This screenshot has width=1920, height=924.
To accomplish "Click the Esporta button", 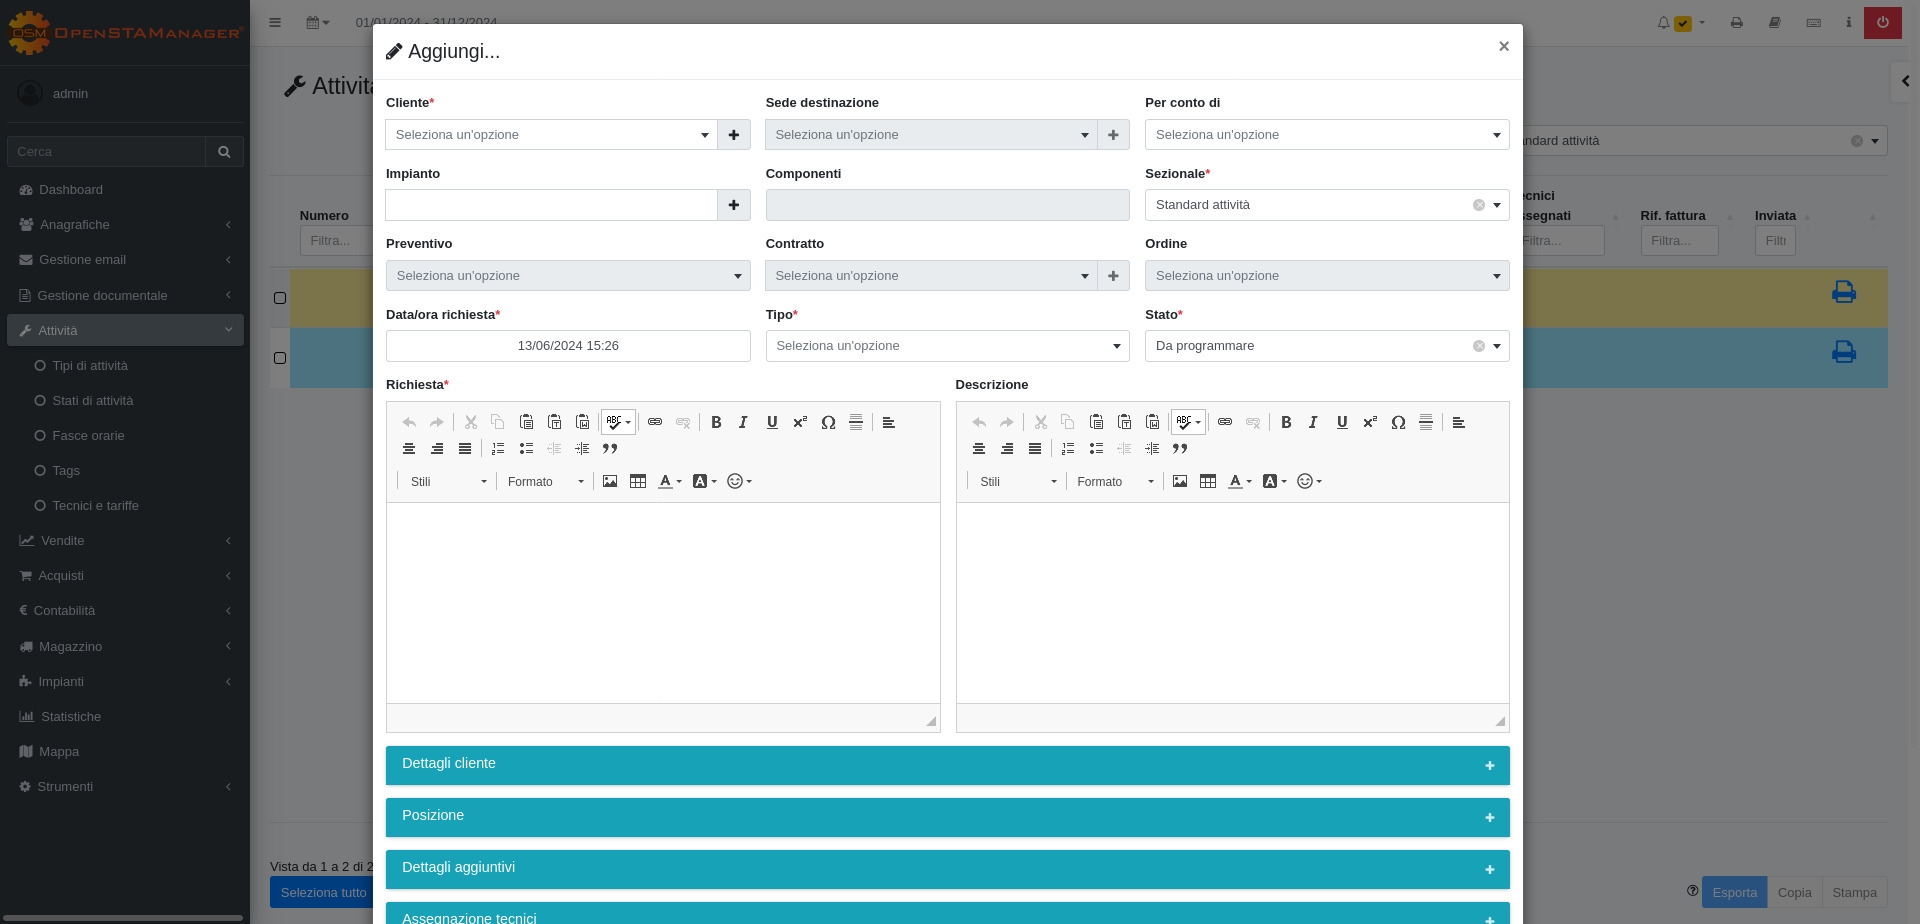I will point(1734,892).
